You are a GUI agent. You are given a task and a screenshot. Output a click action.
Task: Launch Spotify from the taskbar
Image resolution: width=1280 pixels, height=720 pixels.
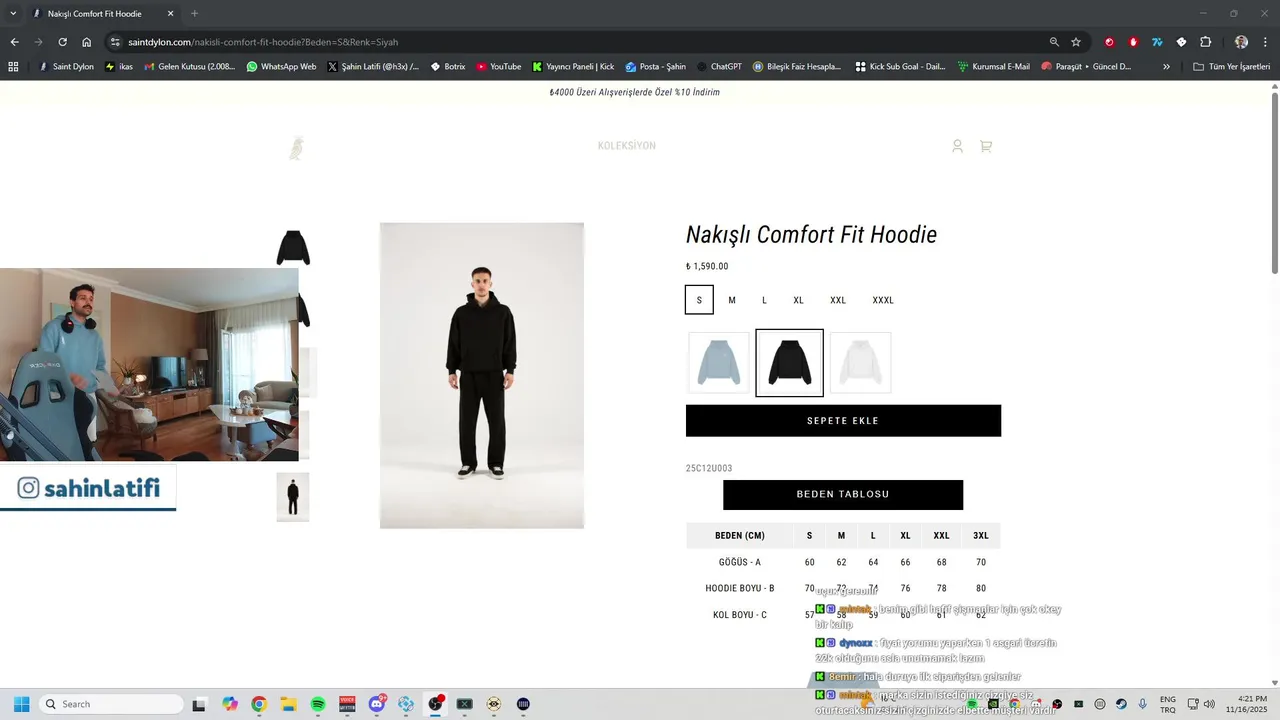pyautogui.click(x=318, y=704)
